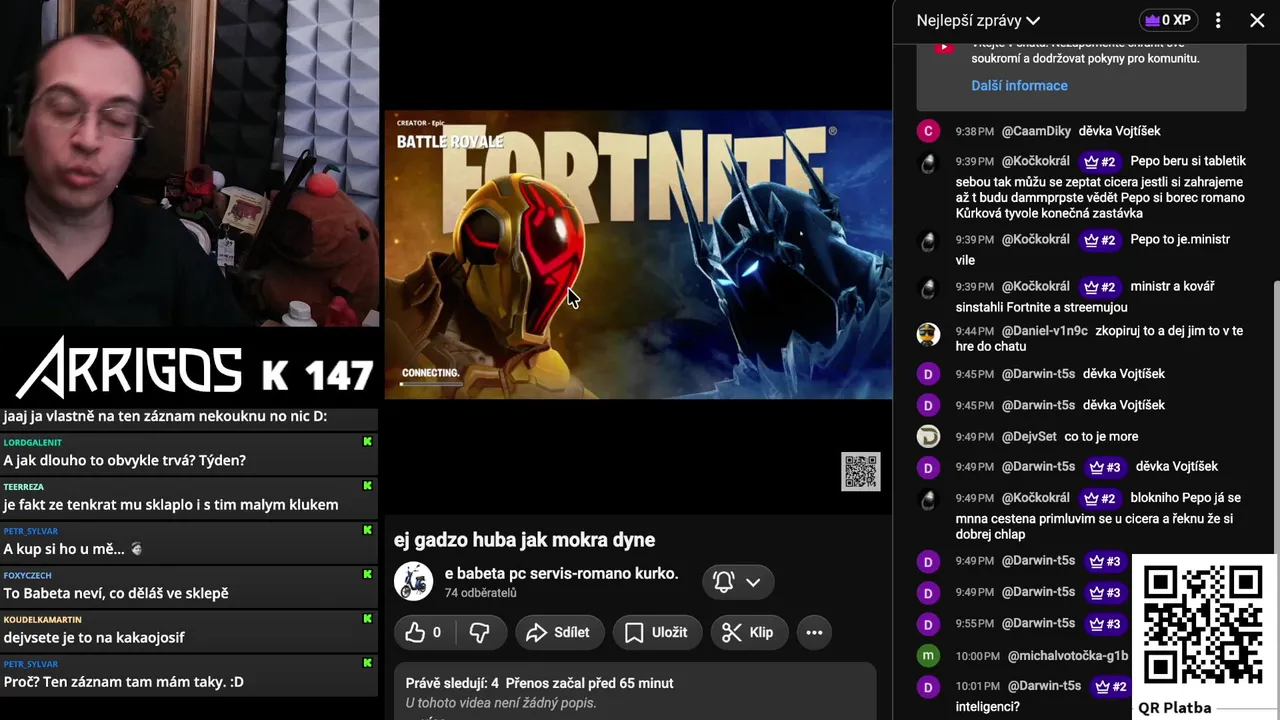Viewport: 1280px width, 720px height.
Task: Click the Fortnite CONNECTING progress bar
Action: tap(430, 384)
